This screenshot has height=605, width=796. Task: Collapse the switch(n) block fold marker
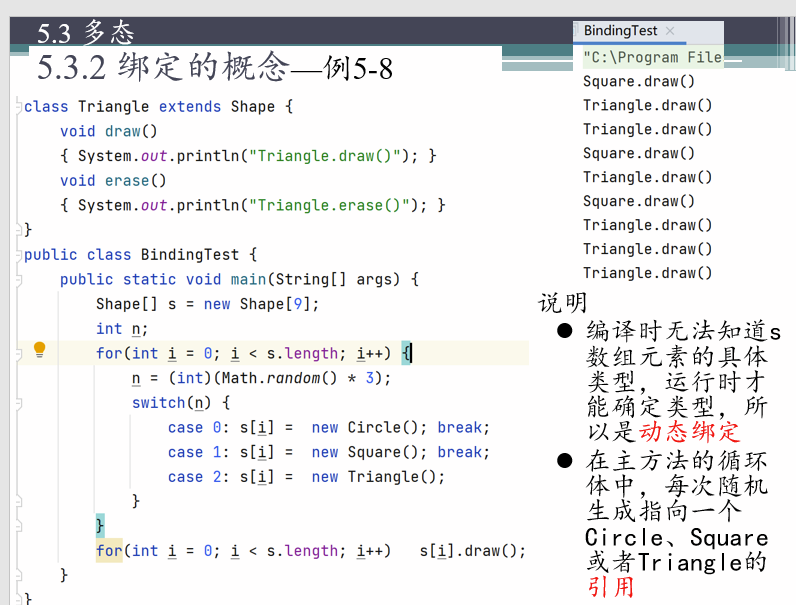pyautogui.click(x=18, y=404)
